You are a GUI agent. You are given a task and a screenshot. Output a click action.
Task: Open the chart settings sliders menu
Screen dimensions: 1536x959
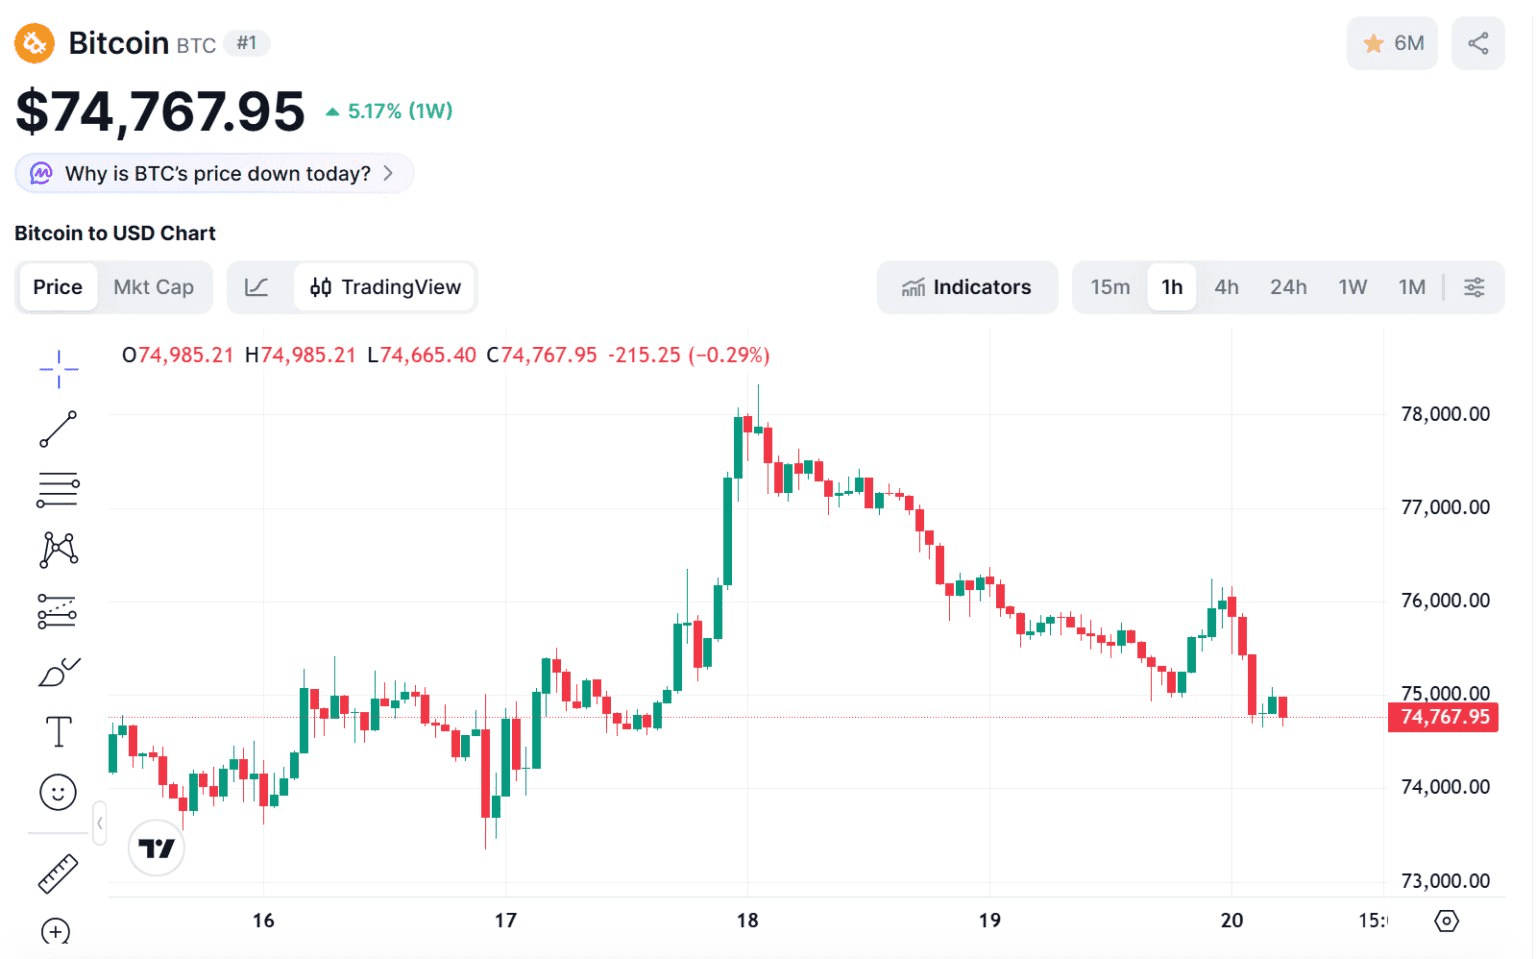point(1474,288)
